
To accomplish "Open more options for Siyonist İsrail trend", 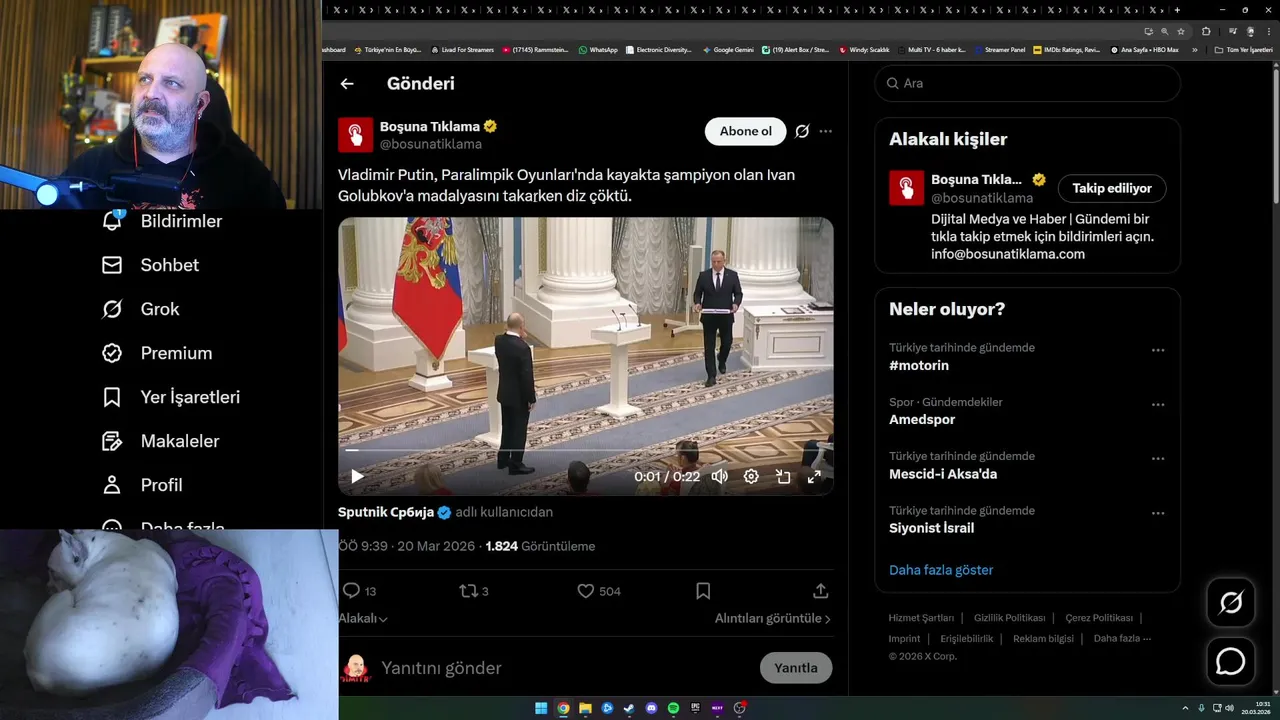I will tap(1158, 513).
